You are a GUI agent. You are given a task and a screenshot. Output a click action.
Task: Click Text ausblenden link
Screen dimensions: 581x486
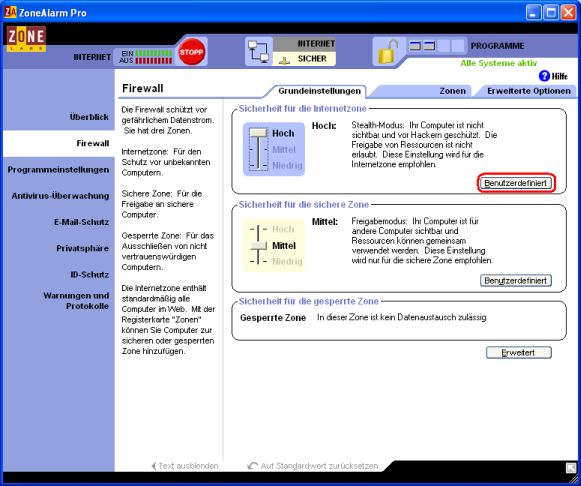tap(188, 466)
